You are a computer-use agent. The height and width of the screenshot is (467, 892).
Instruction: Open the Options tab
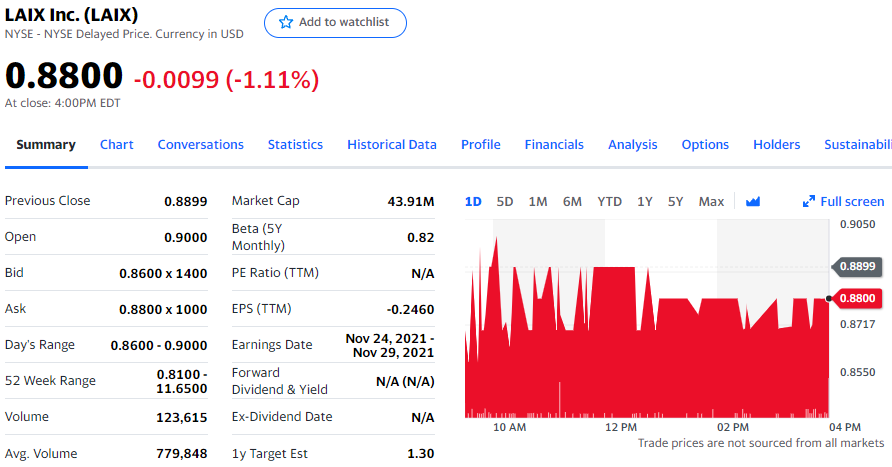tap(705, 144)
